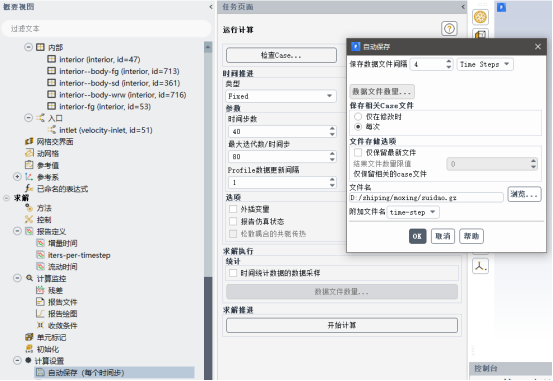Collapse the 内部 tree node
Viewport: 553px width, 381px height.
[x=28, y=47]
